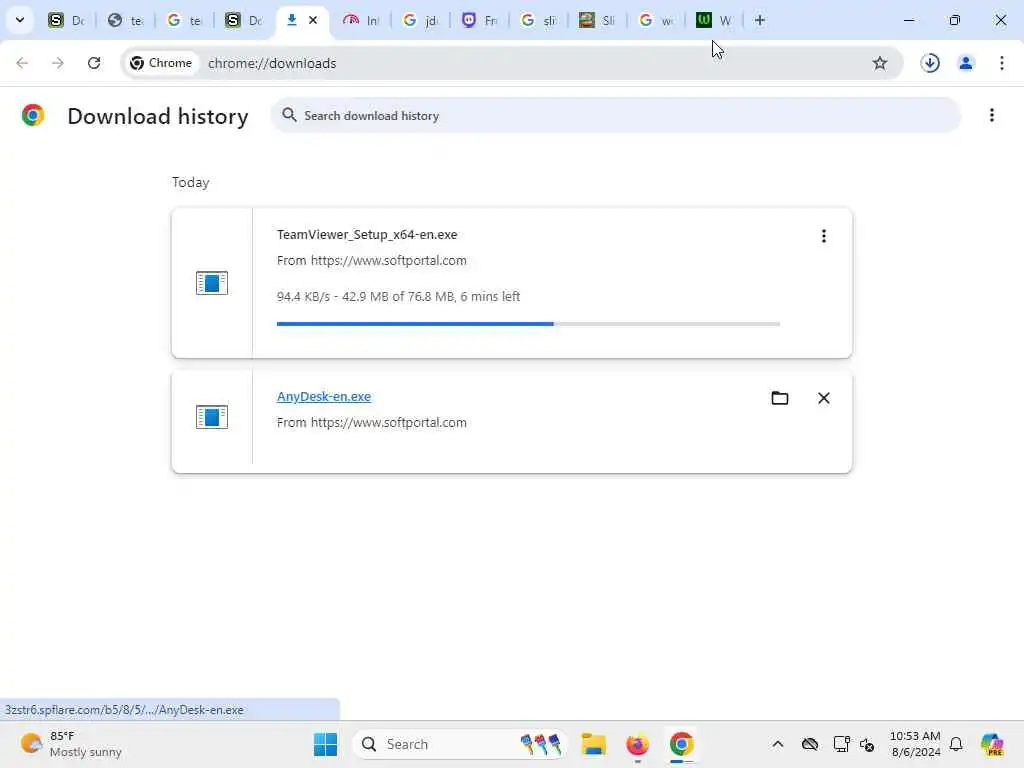The image size is (1024, 768).
Task: Switch to the 'In' speedometer tab
Action: (x=361, y=20)
